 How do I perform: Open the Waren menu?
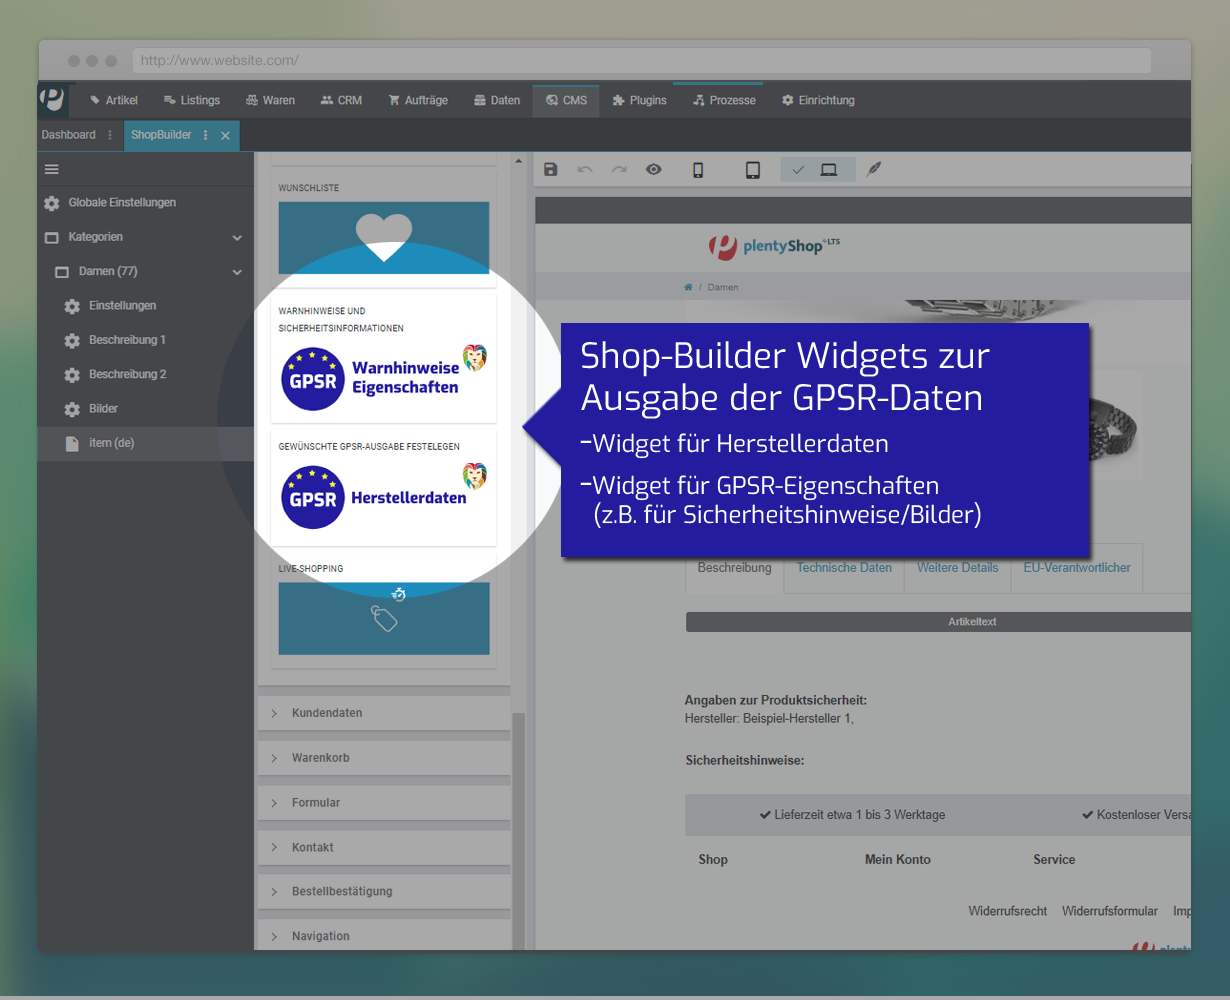tap(270, 100)
